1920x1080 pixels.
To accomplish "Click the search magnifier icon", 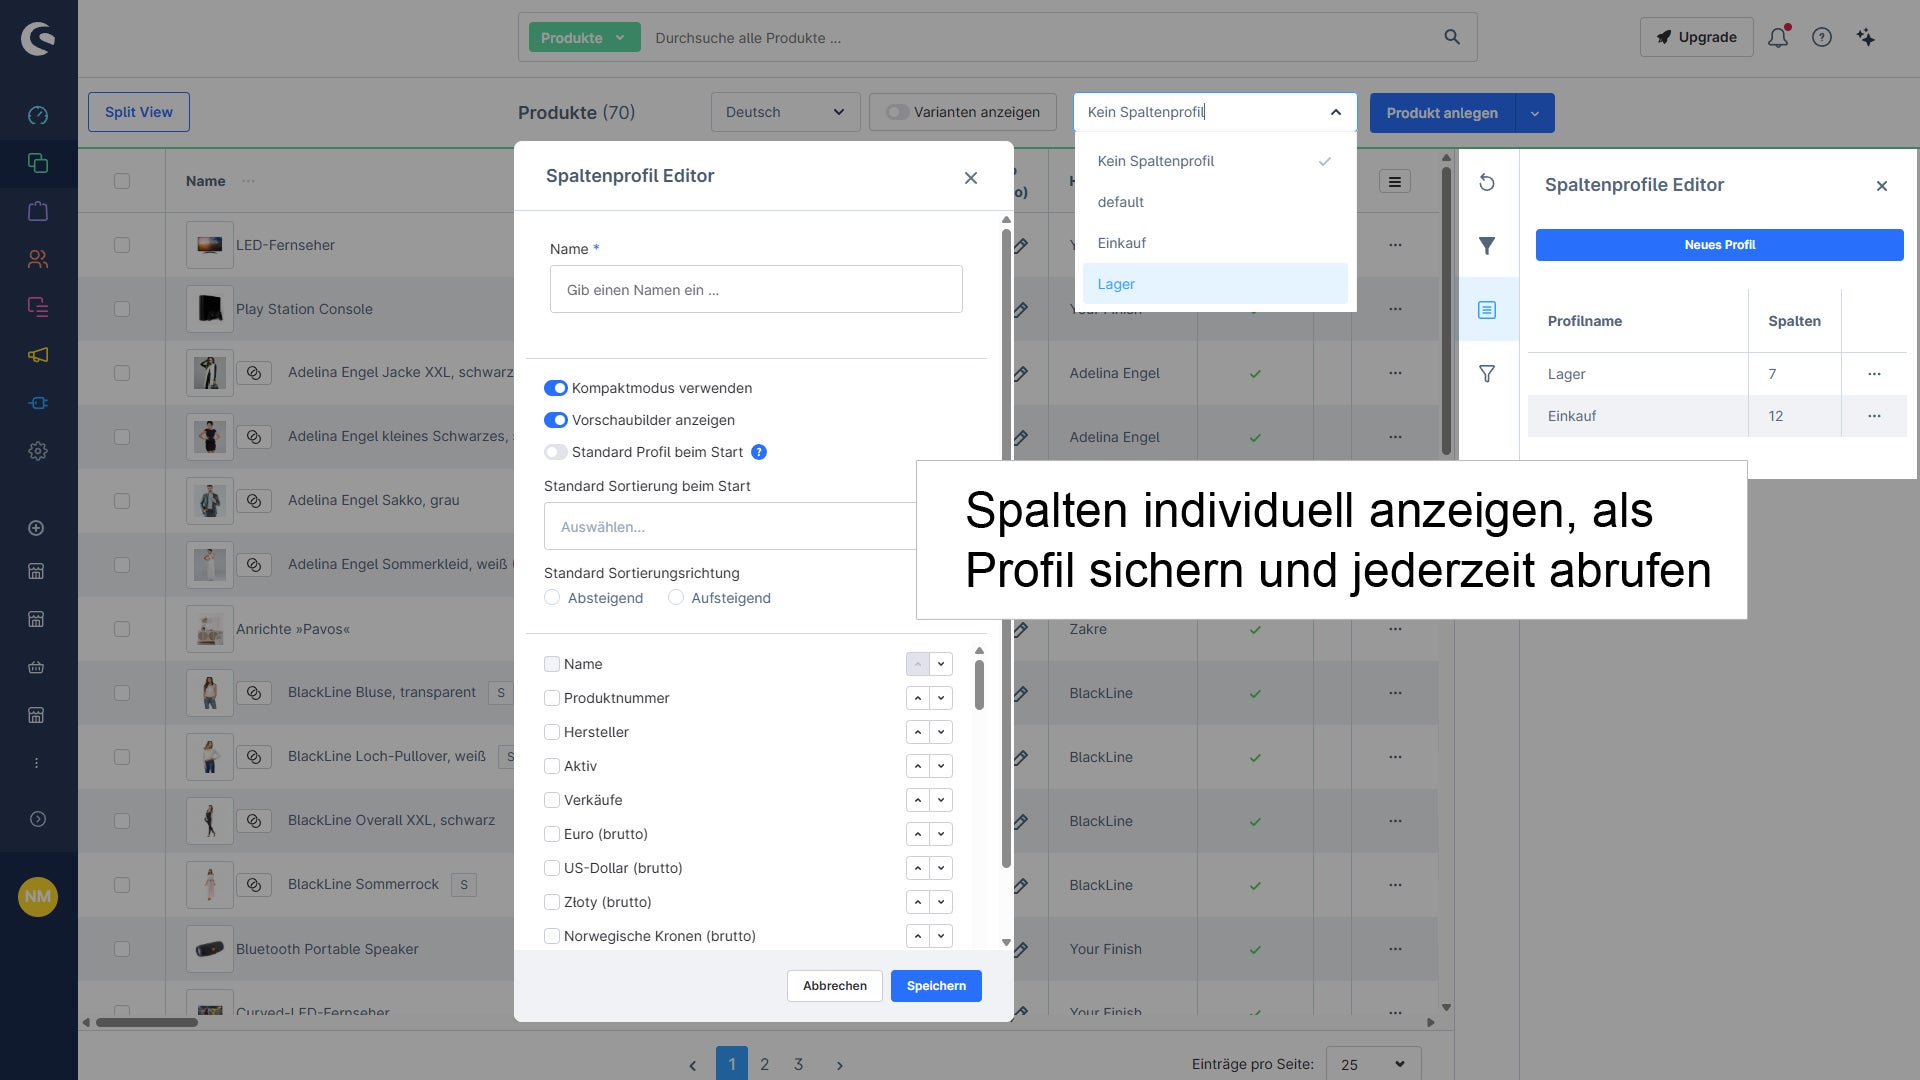I will (x=1452, y=37).
